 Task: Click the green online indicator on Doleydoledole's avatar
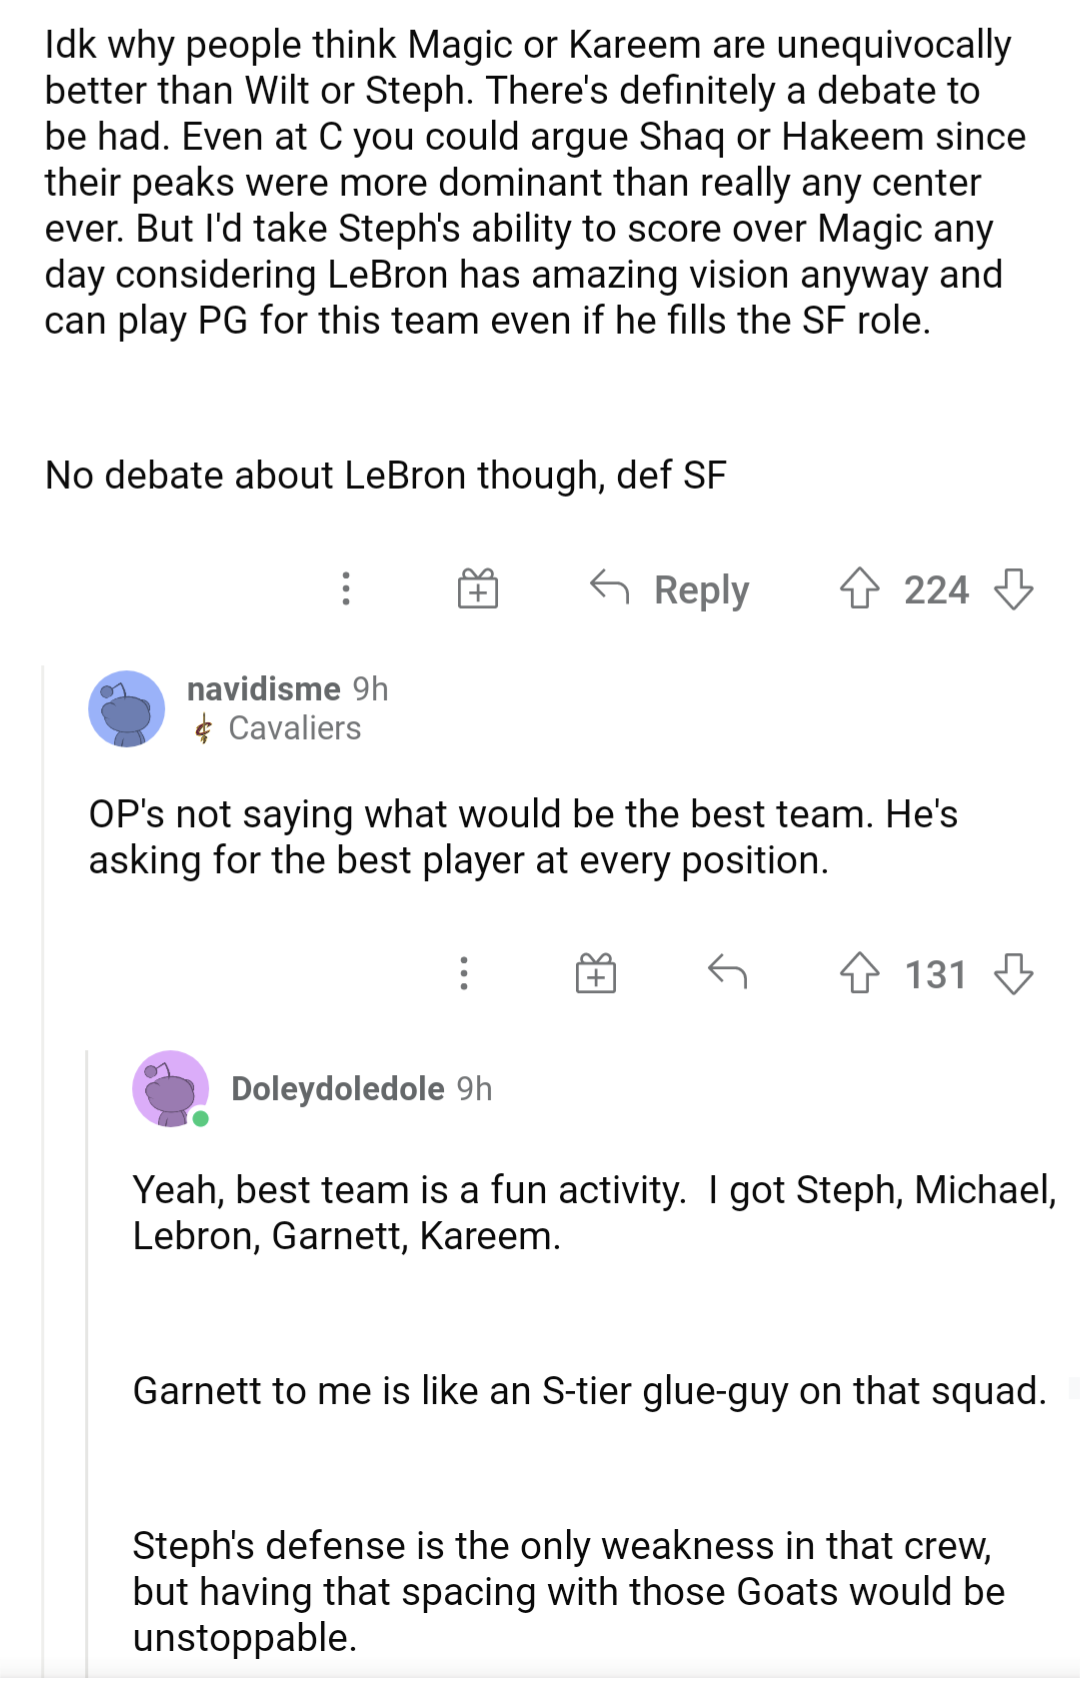coord(200,1119)
